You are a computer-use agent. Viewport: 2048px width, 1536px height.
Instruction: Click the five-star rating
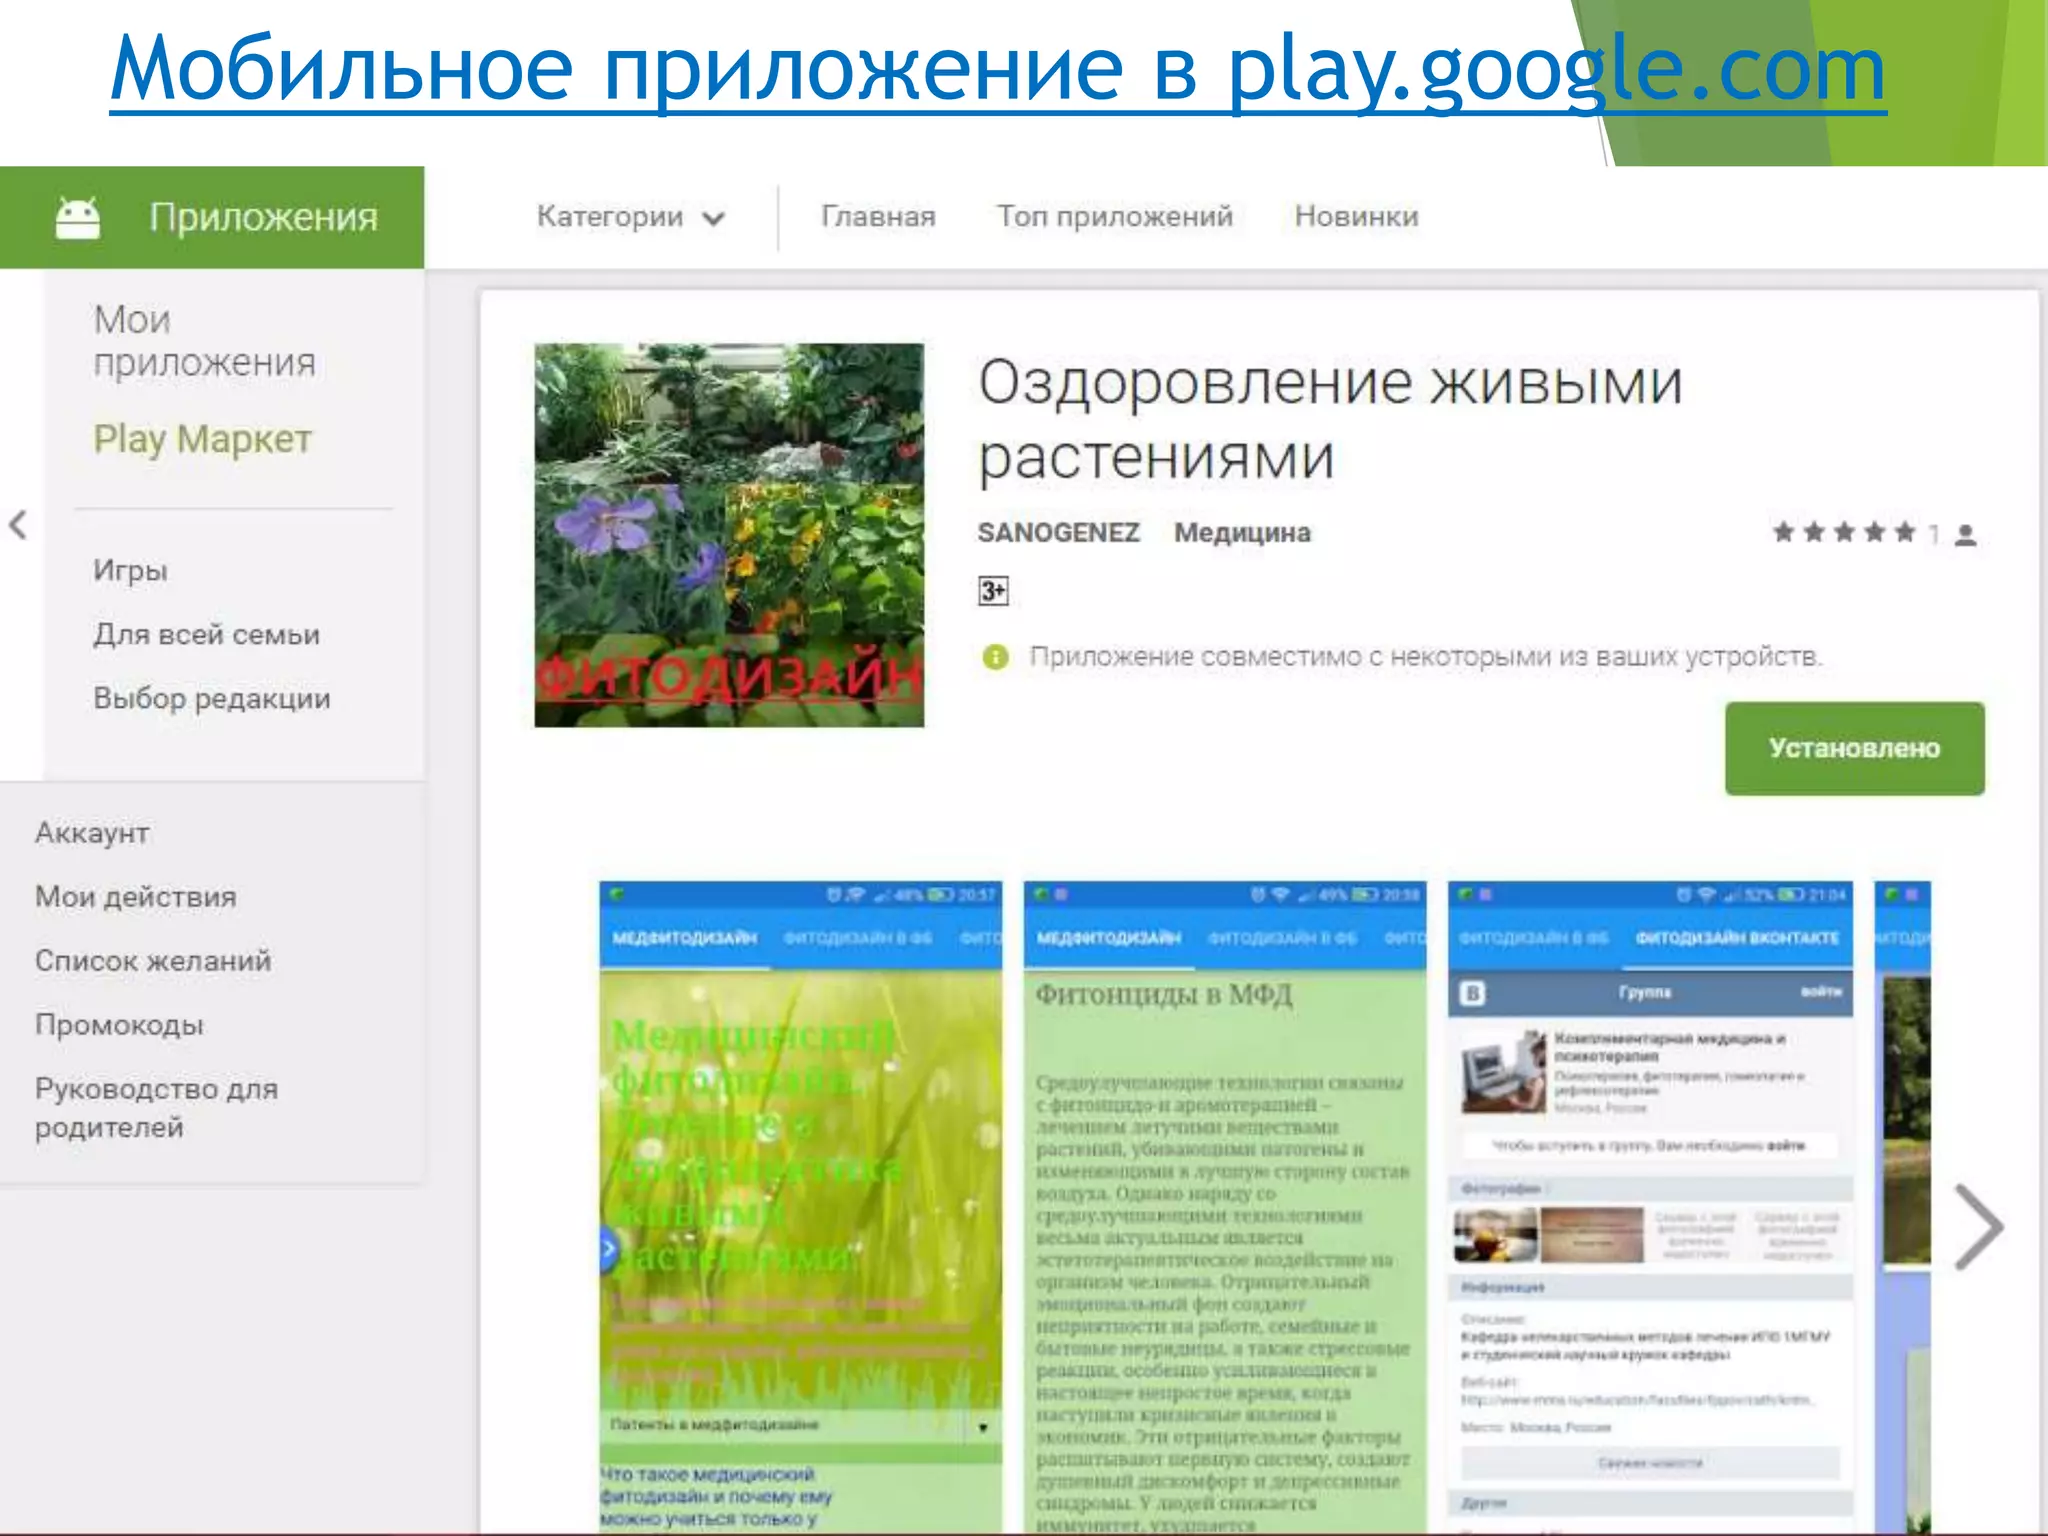coord(1844,532)
